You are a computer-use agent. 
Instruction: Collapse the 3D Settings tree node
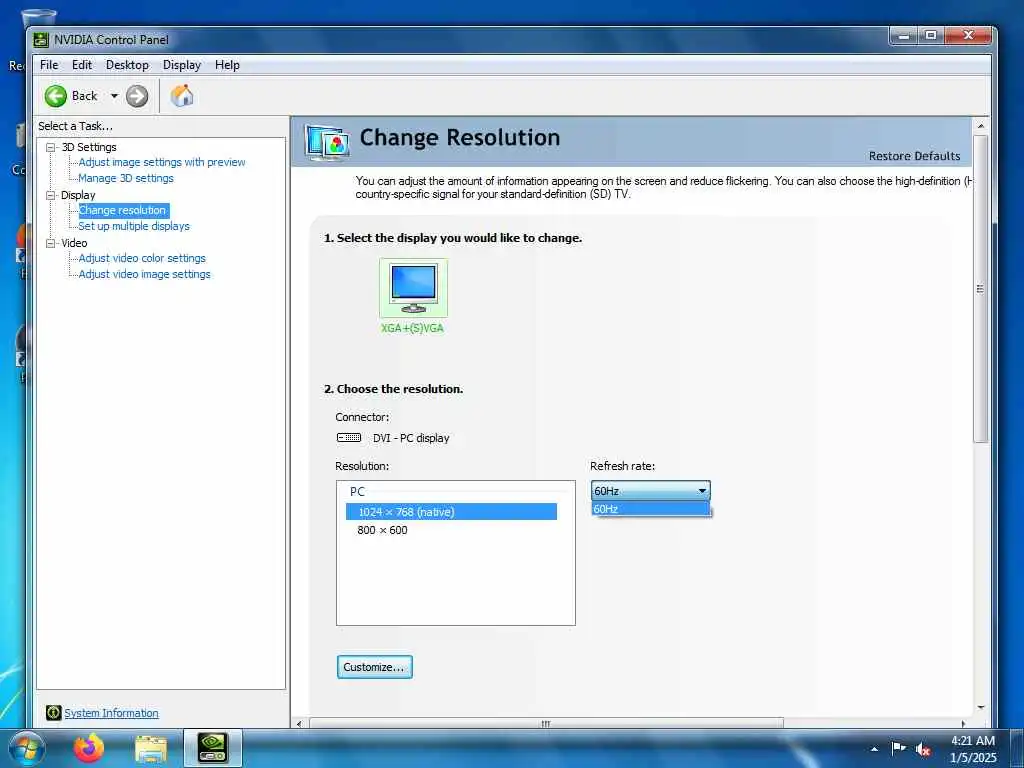[50, 147]
